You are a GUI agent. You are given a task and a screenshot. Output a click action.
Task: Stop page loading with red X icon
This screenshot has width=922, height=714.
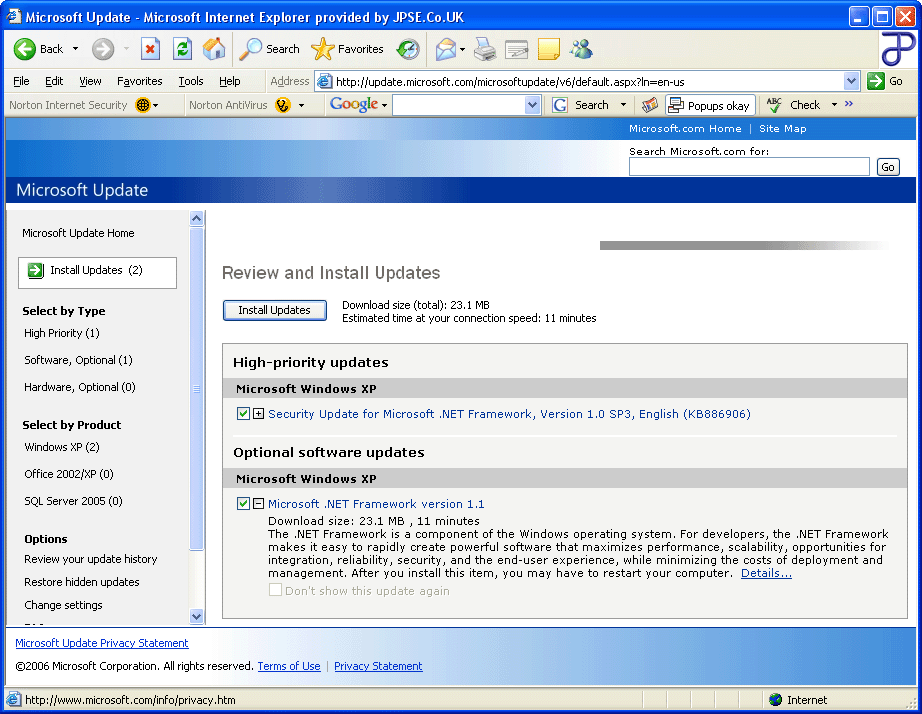151,49
